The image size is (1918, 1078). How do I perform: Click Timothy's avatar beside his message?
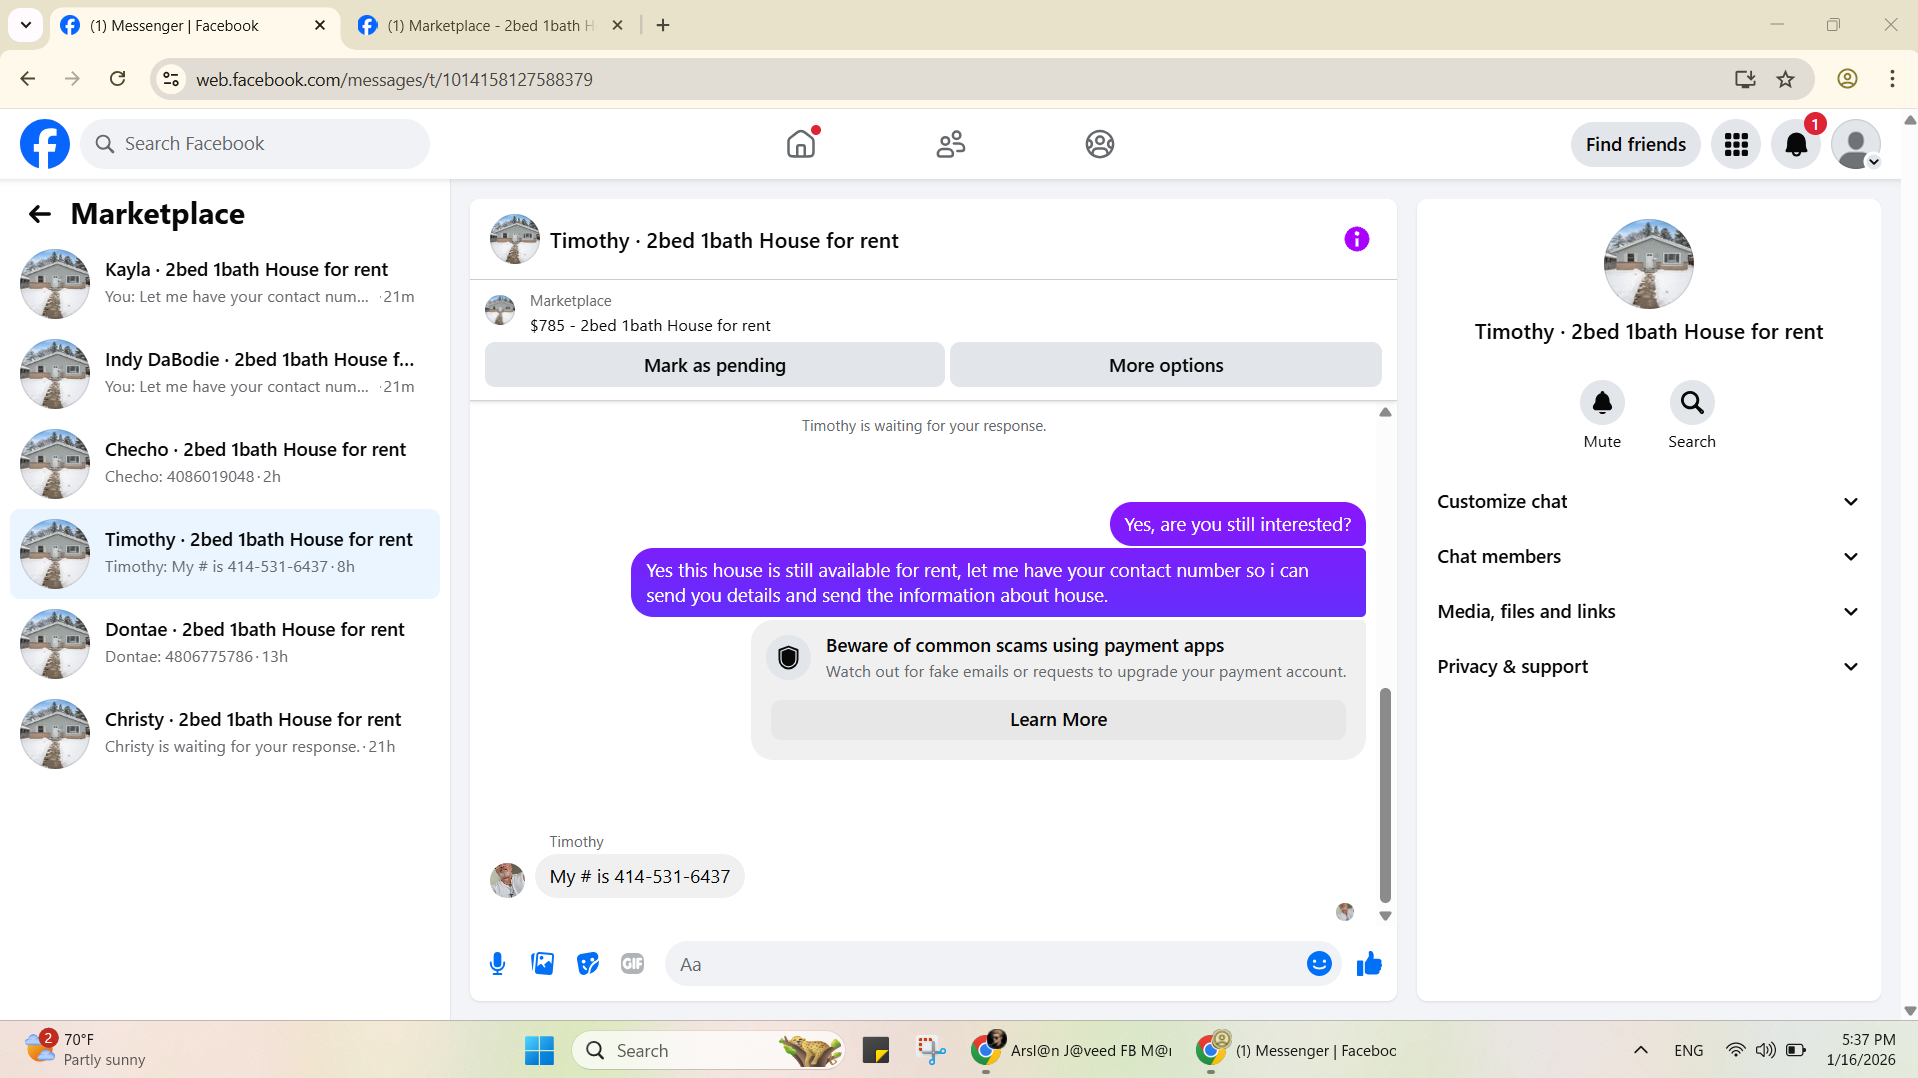pos(507,880)
